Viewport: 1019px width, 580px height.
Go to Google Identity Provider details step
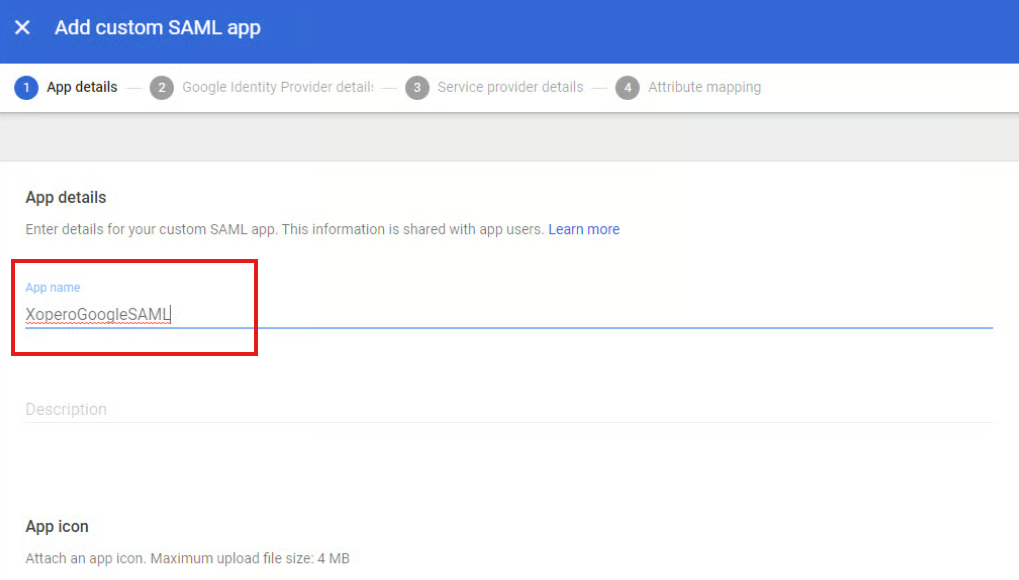(277, 88)
